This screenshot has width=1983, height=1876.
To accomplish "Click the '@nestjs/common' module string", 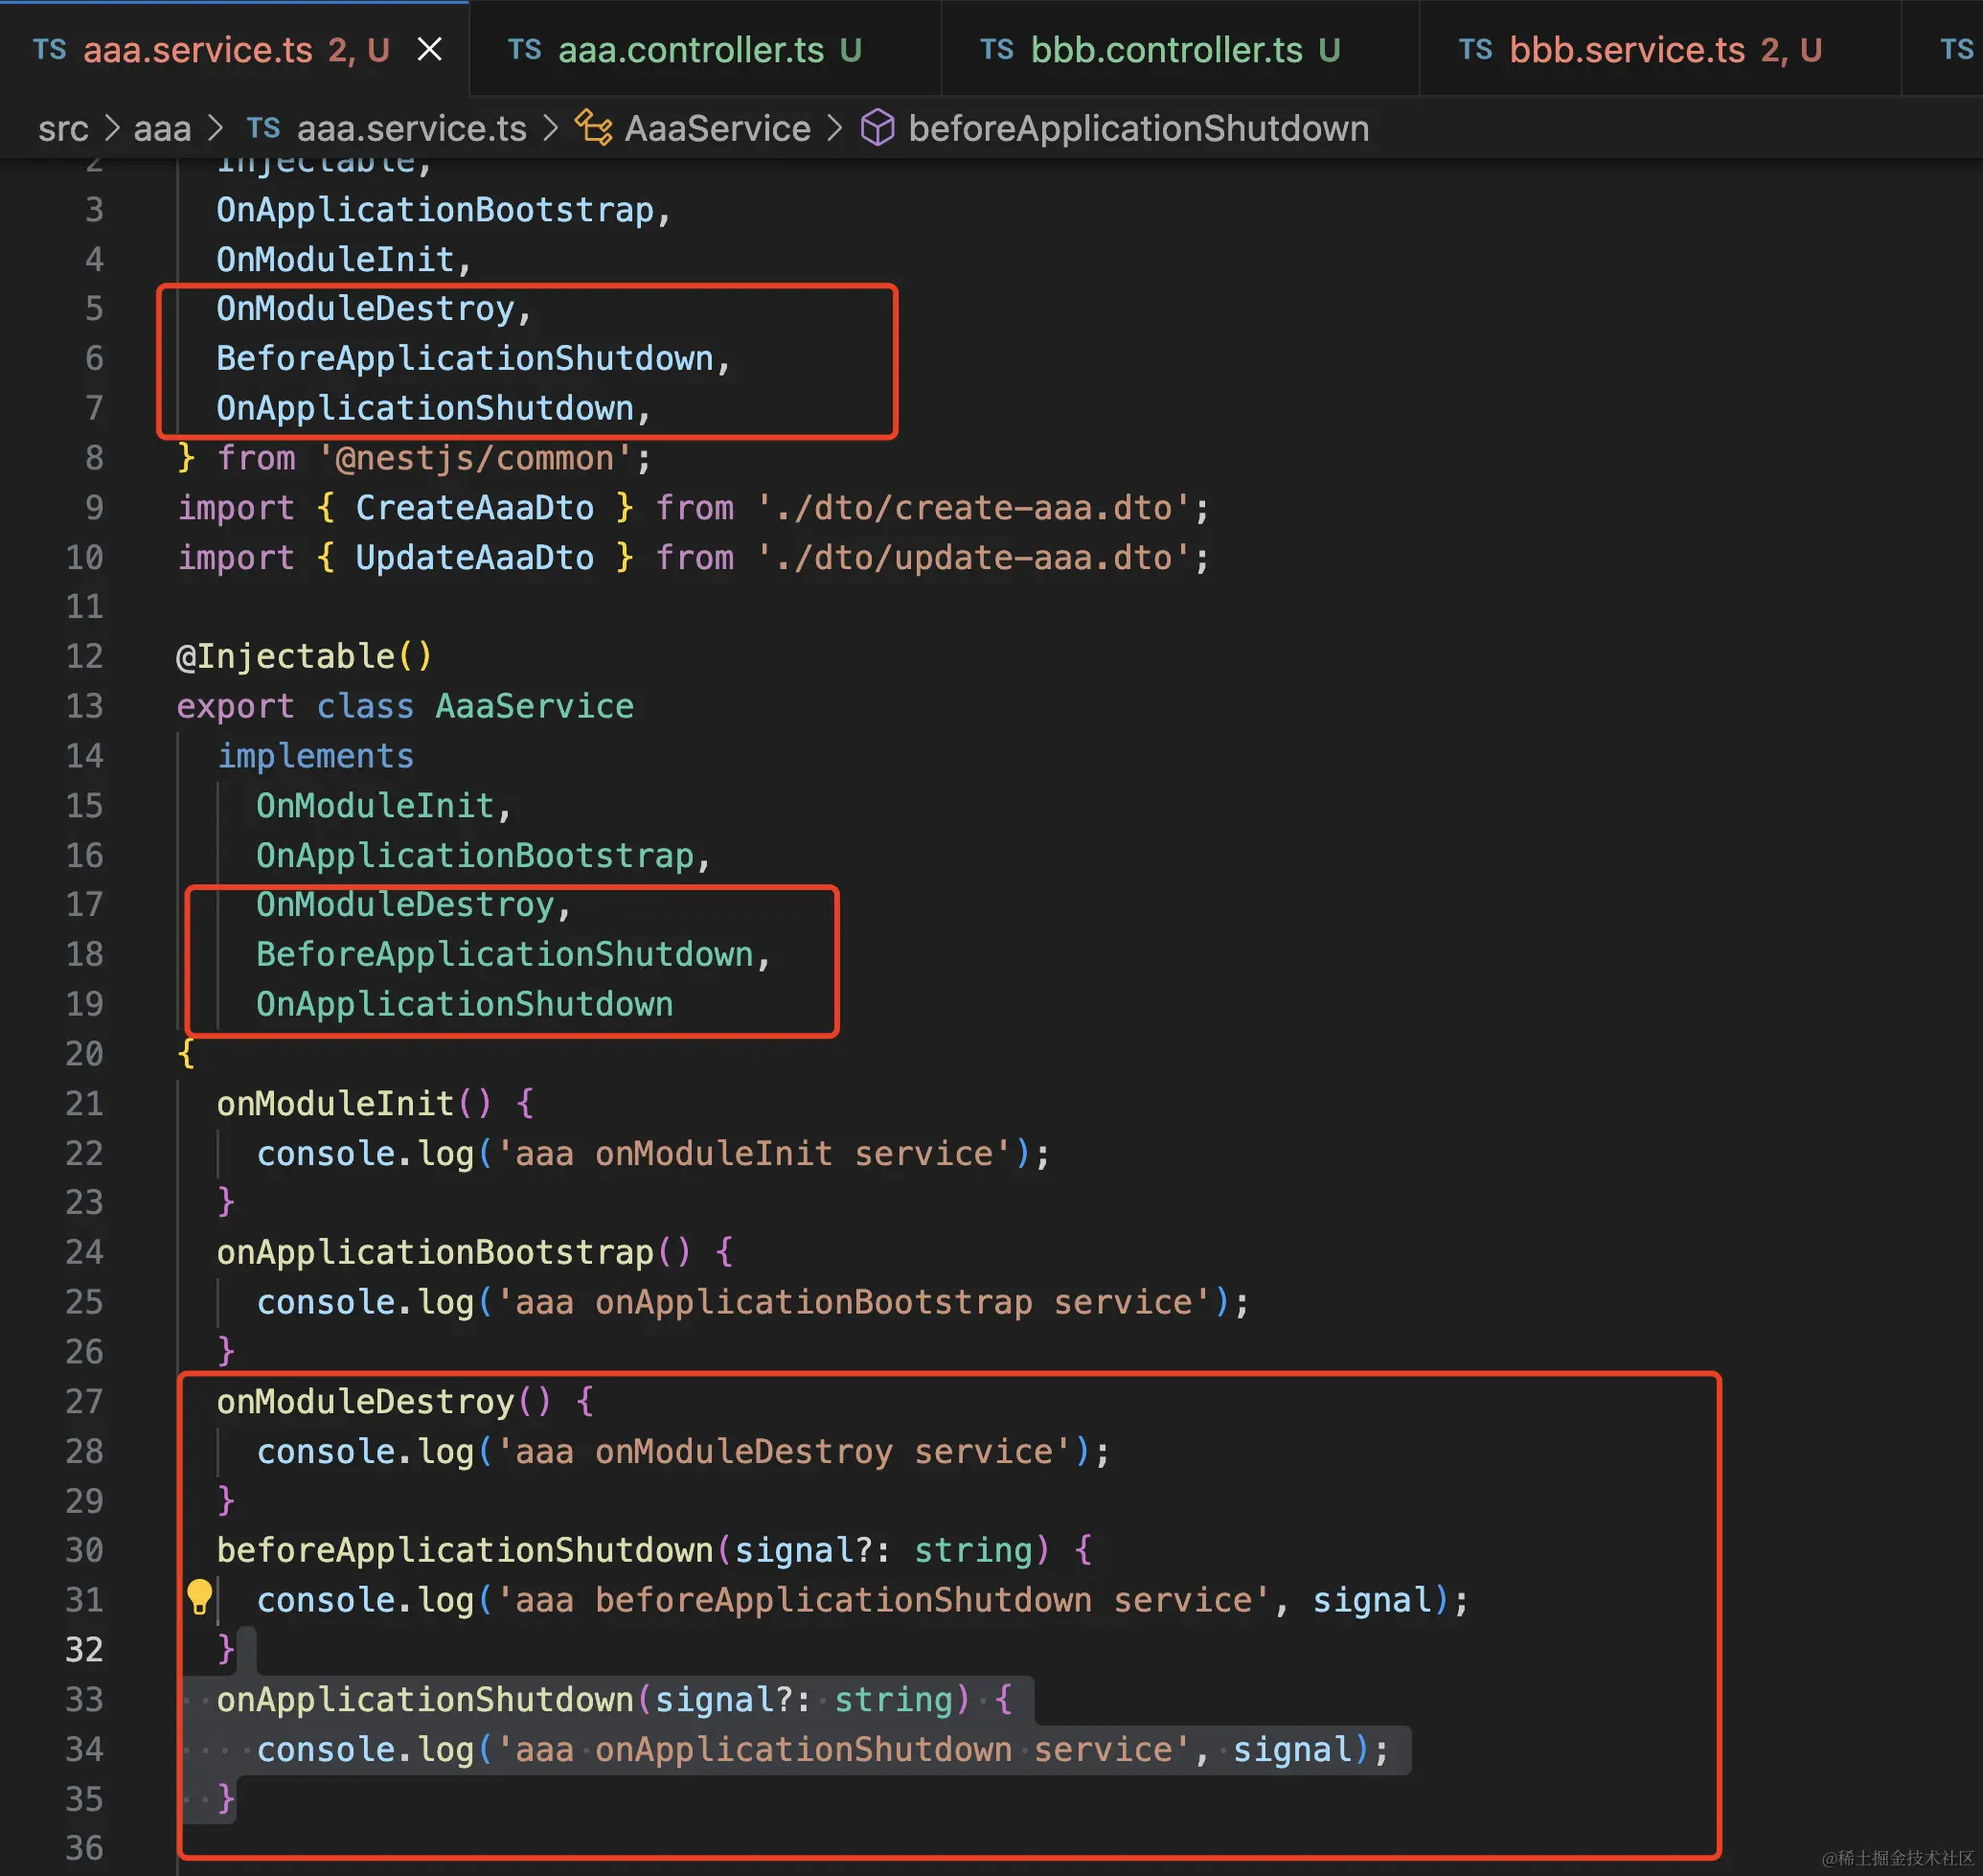I will [x=475, y=458].
